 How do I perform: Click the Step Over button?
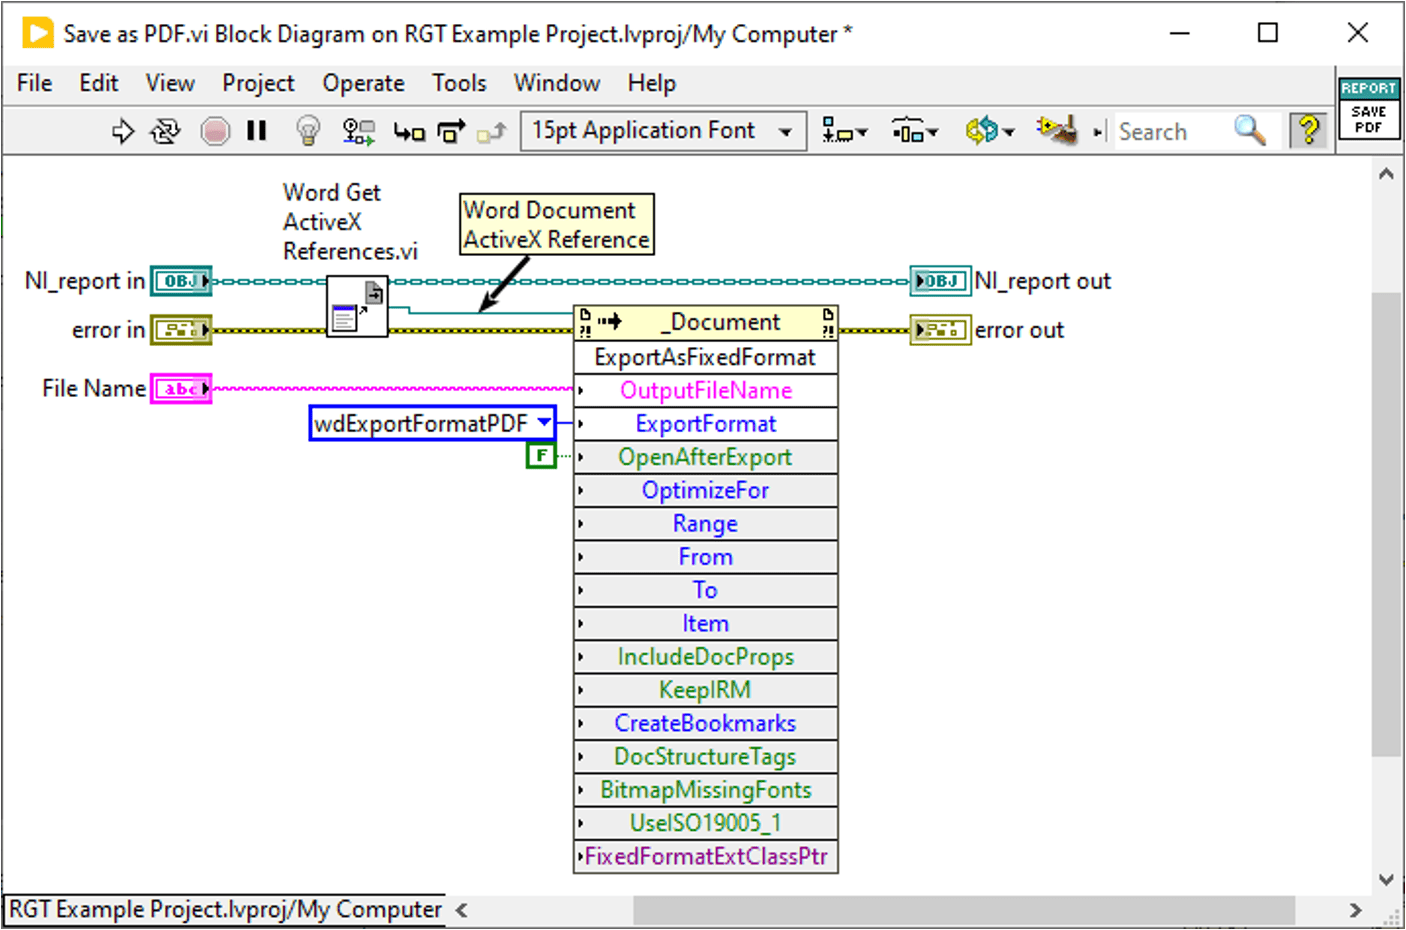click(x=452, y=131)
